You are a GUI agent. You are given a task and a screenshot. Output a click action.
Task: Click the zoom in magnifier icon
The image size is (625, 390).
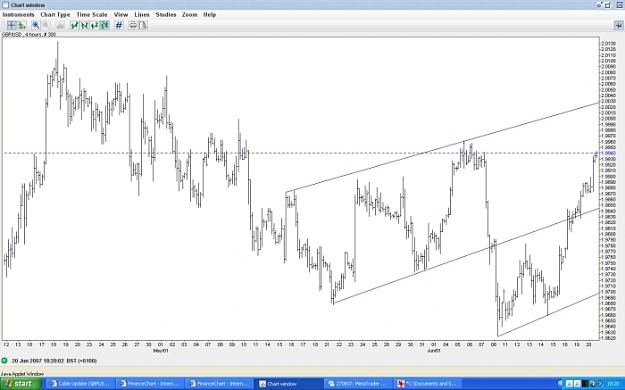(x=35, y=26)
